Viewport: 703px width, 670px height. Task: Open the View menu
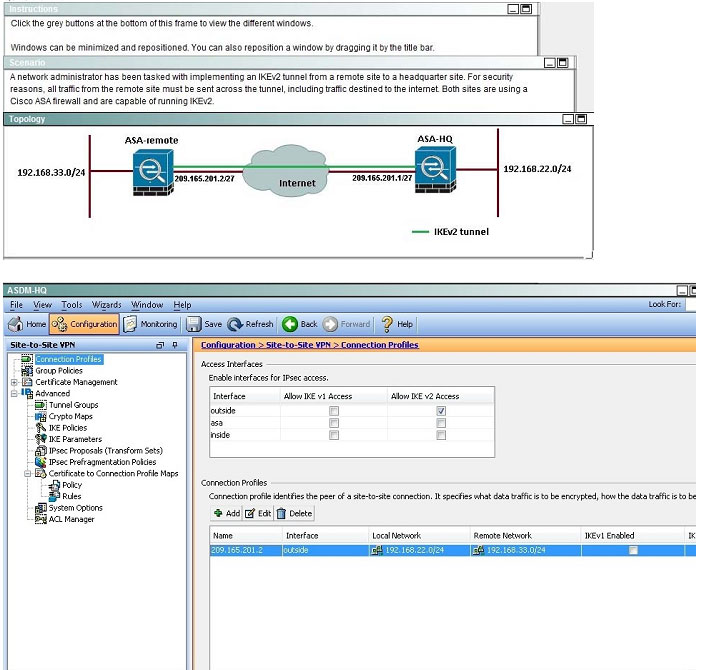(42, 305)
